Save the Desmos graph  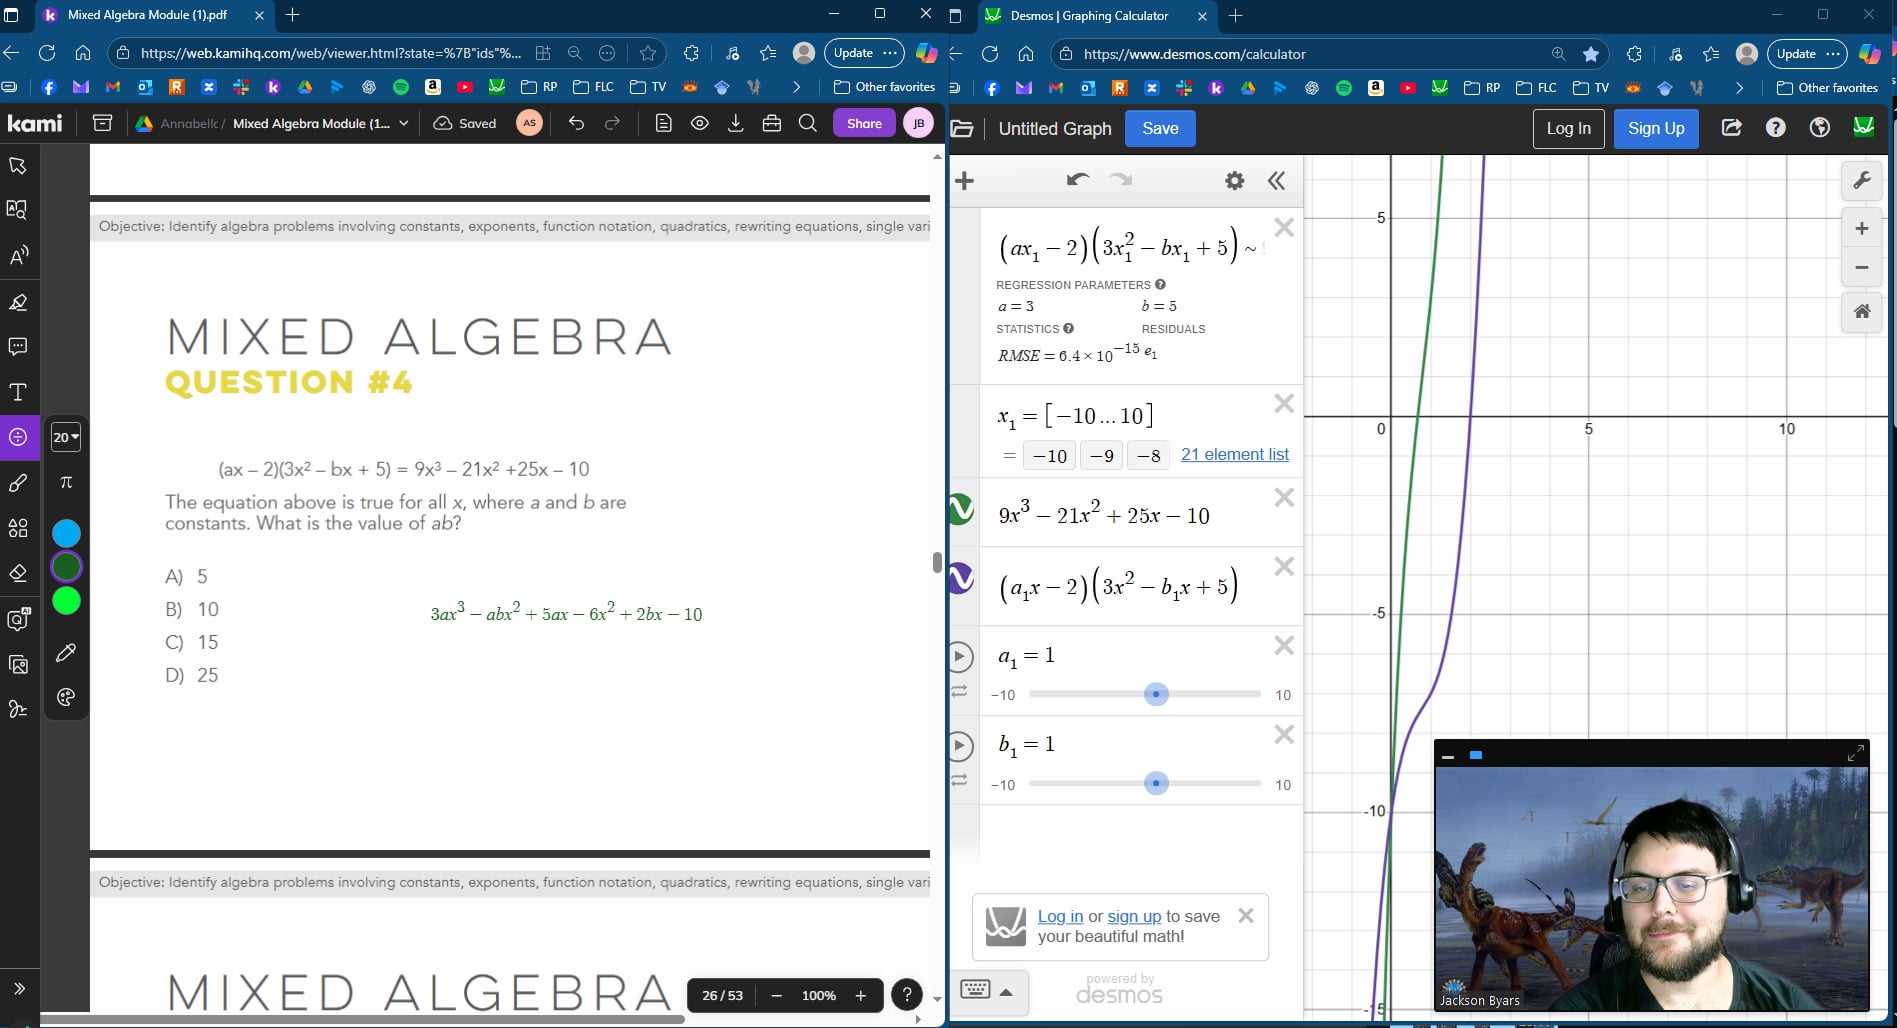click(x=1160, y=128)
